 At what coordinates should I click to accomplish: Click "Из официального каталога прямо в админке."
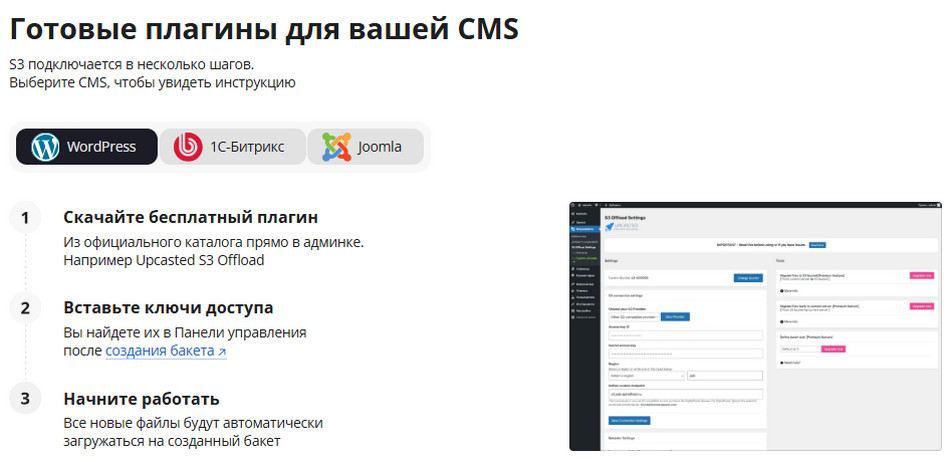[x=214, y=242]
